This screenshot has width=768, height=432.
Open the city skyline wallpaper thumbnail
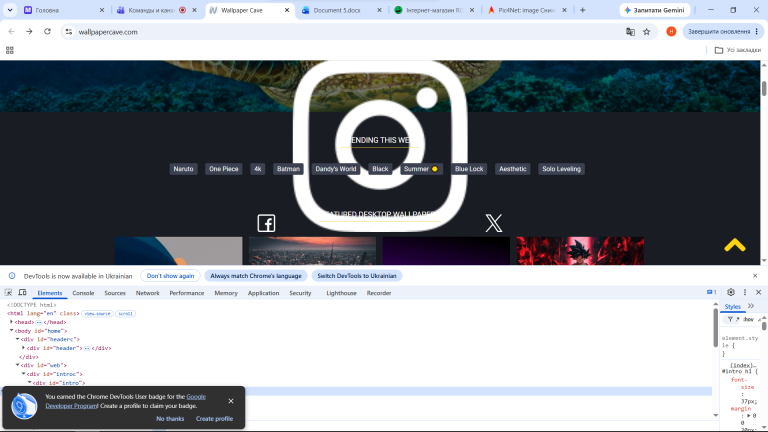coord(312,251)
